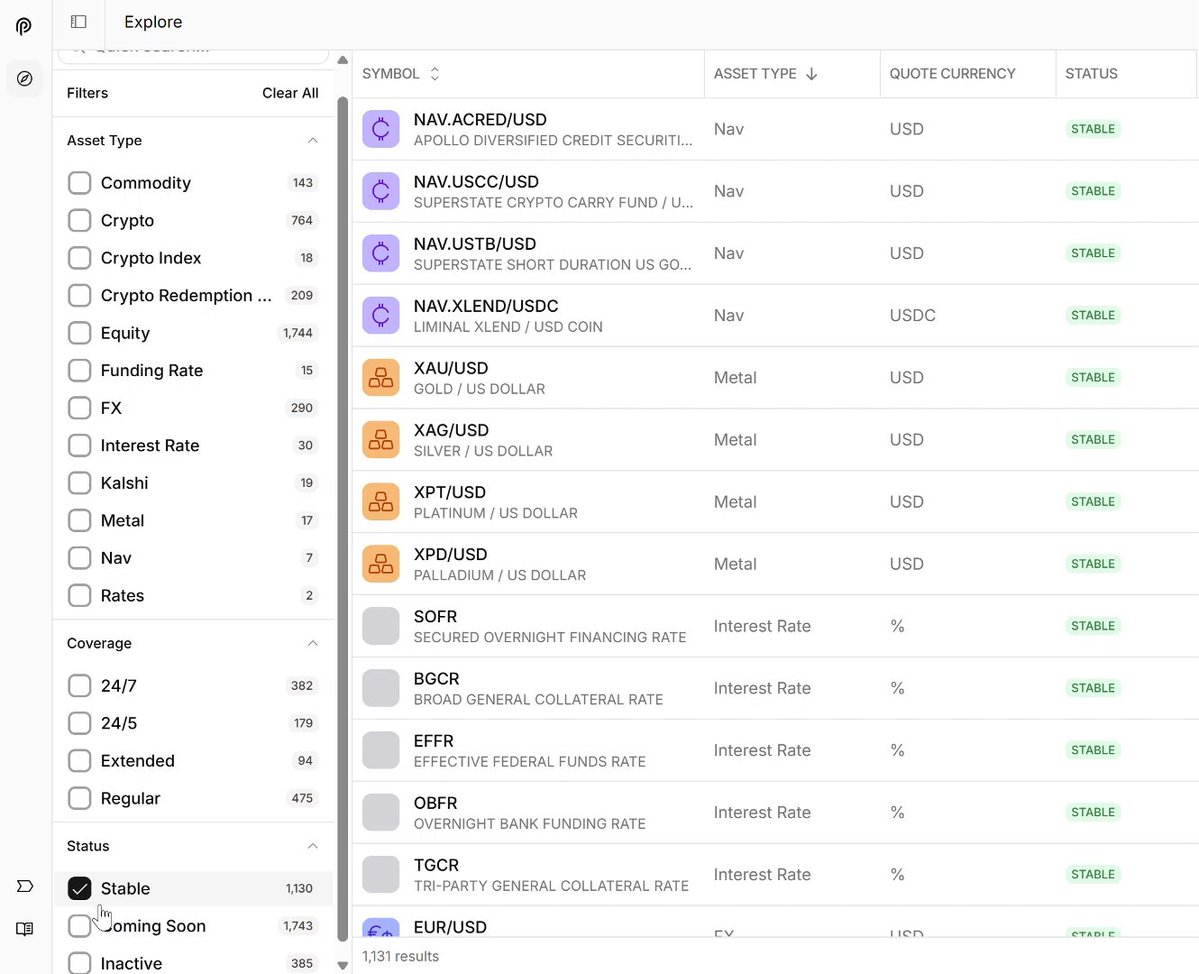Open the EUR/USD row
Screen dimensions: 1199x974
775,923
